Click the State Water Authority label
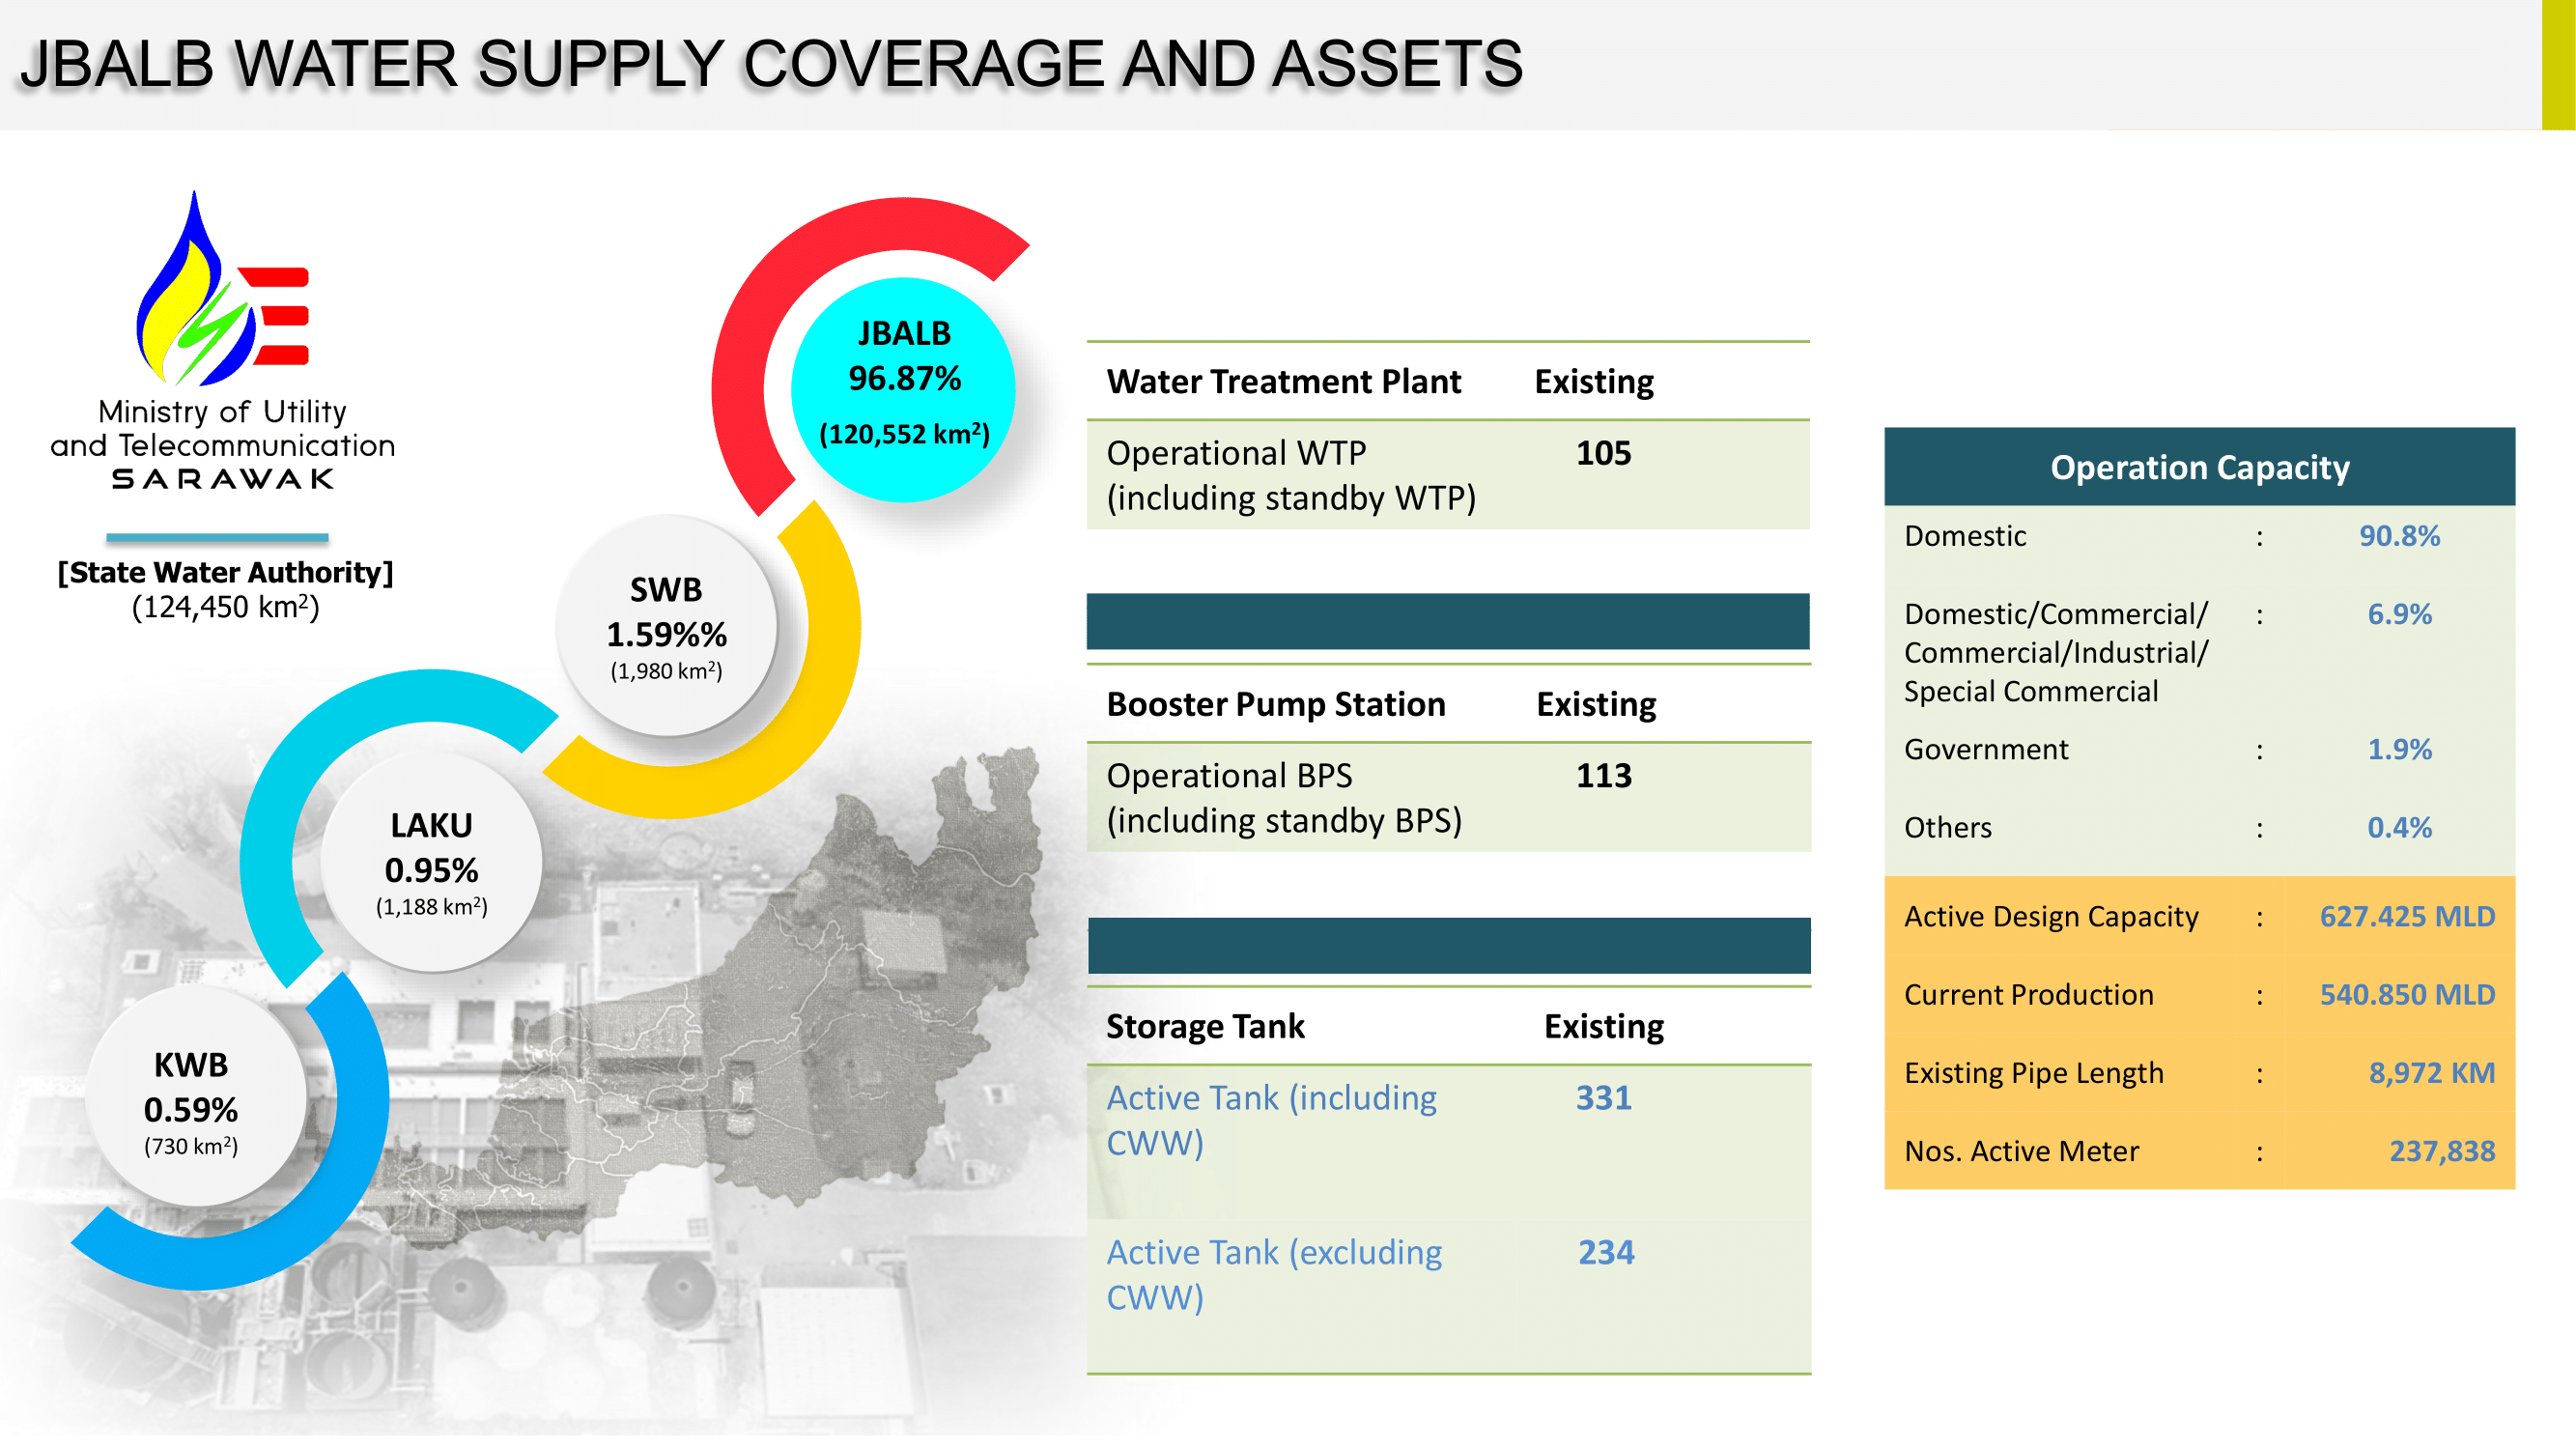 pos(225,572)
